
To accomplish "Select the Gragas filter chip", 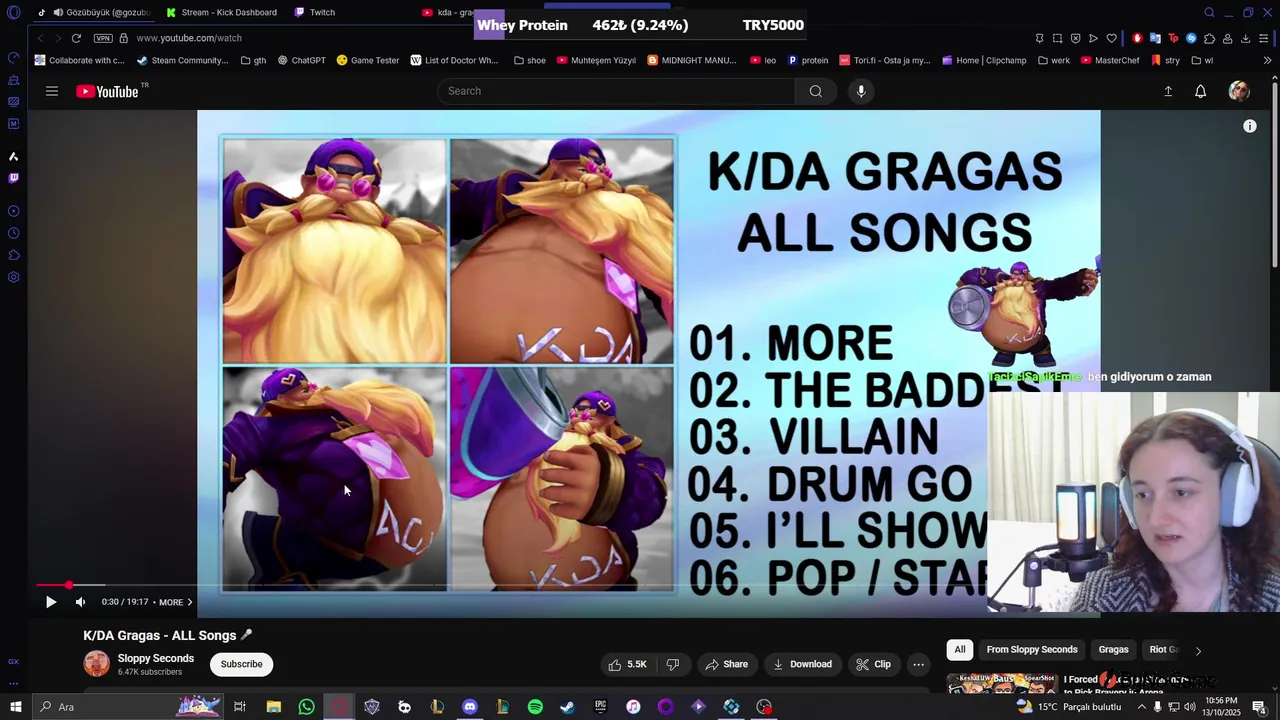I will [1113, 650].
